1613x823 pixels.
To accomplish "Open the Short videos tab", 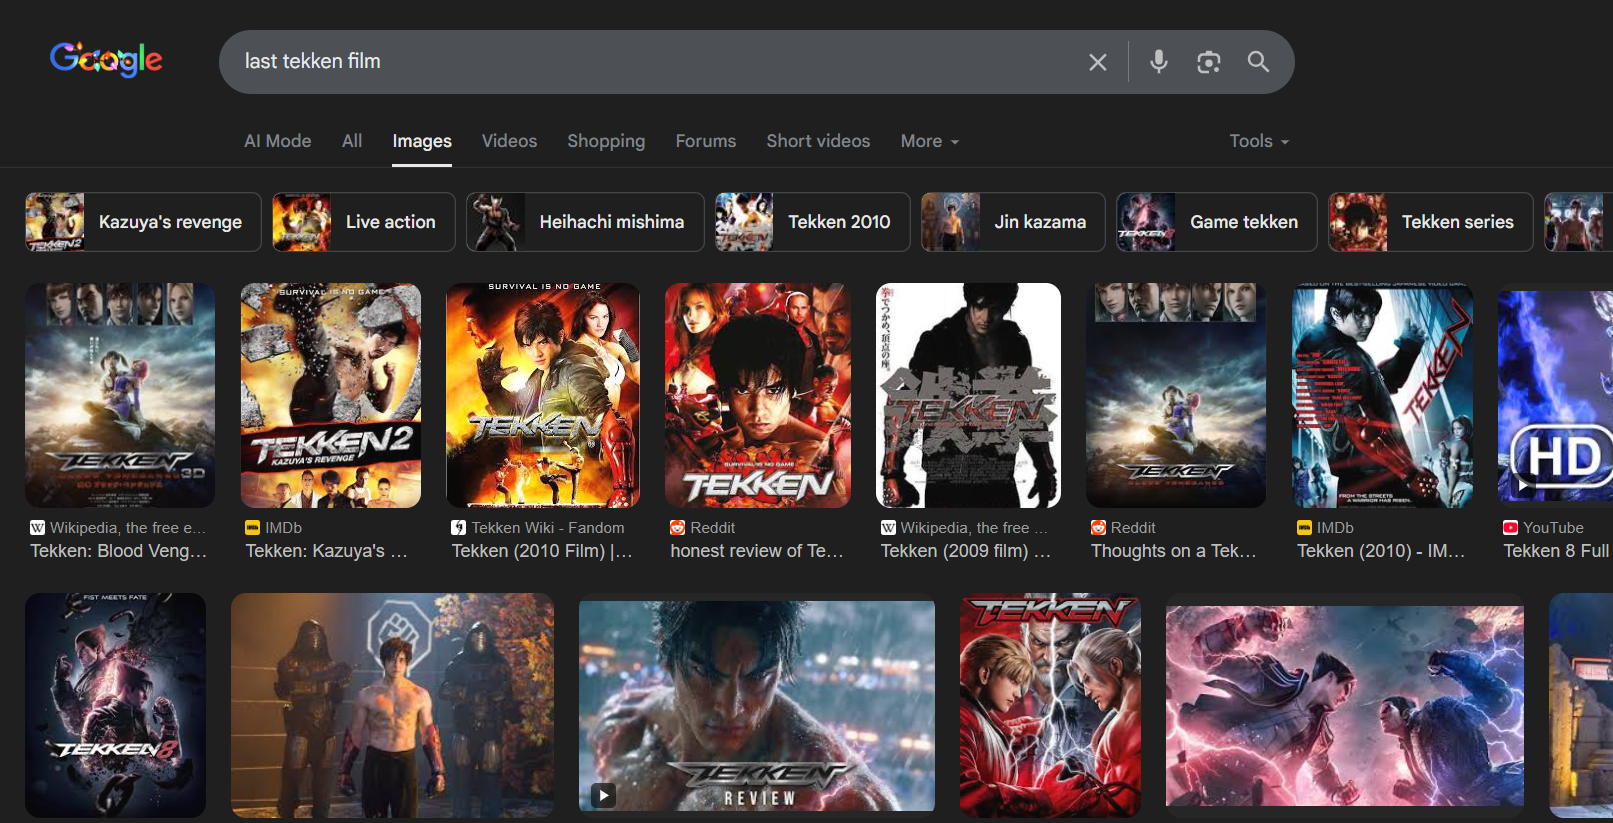I will (x=818, y=141).
